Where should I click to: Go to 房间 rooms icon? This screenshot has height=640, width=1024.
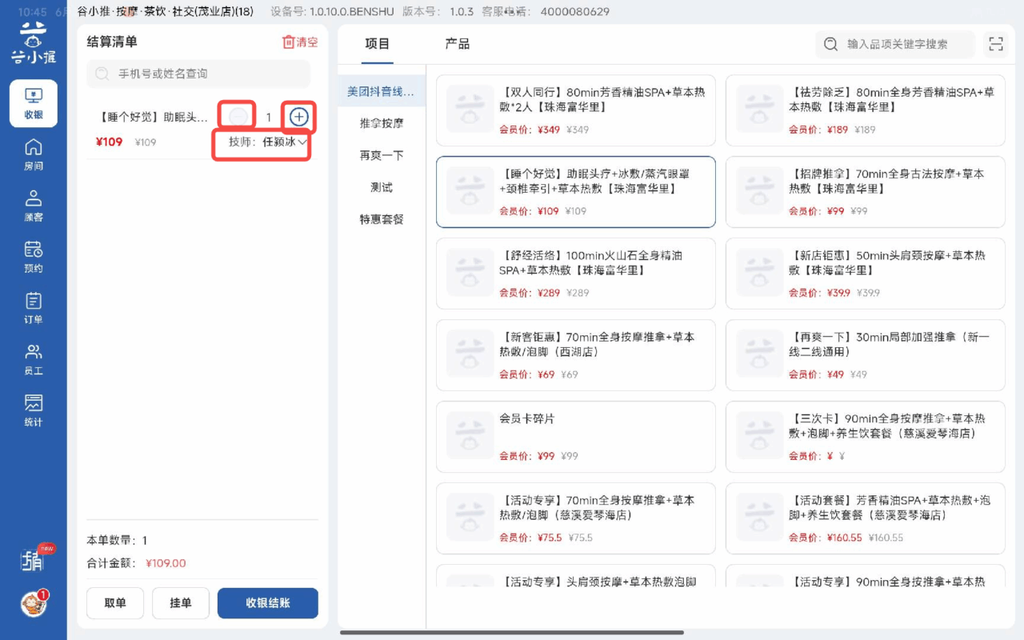tap(33, 155)
